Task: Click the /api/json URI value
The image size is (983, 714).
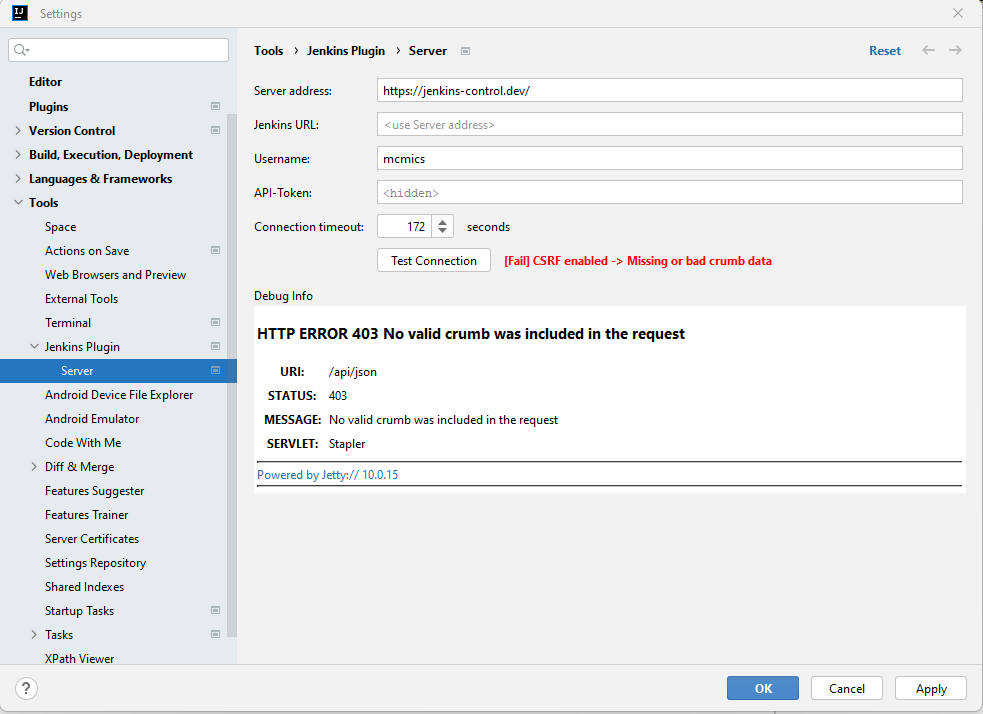Action: tap(353, 372)
